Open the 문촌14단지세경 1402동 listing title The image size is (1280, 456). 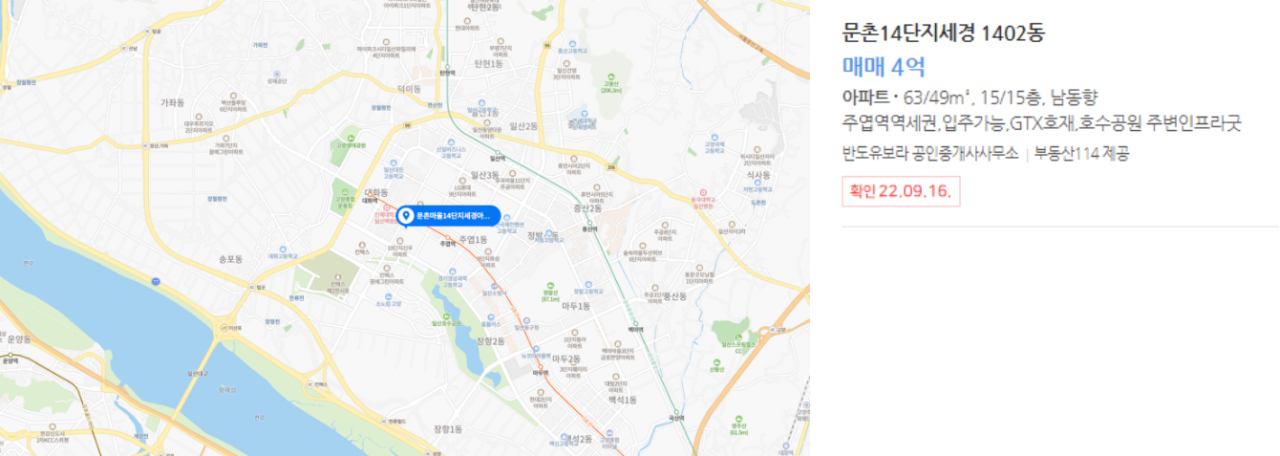click(x=943, y=33)
